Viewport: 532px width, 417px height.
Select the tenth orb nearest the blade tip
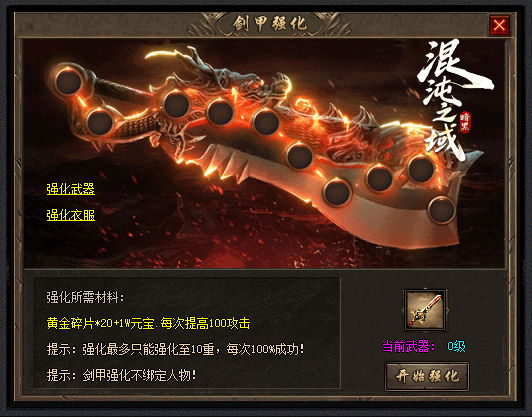(x=442, y=210)
